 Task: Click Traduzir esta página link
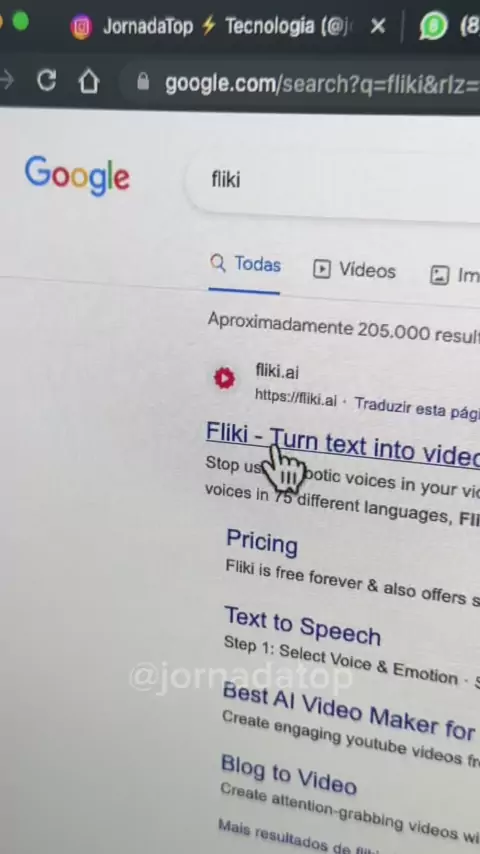[417, 408]
